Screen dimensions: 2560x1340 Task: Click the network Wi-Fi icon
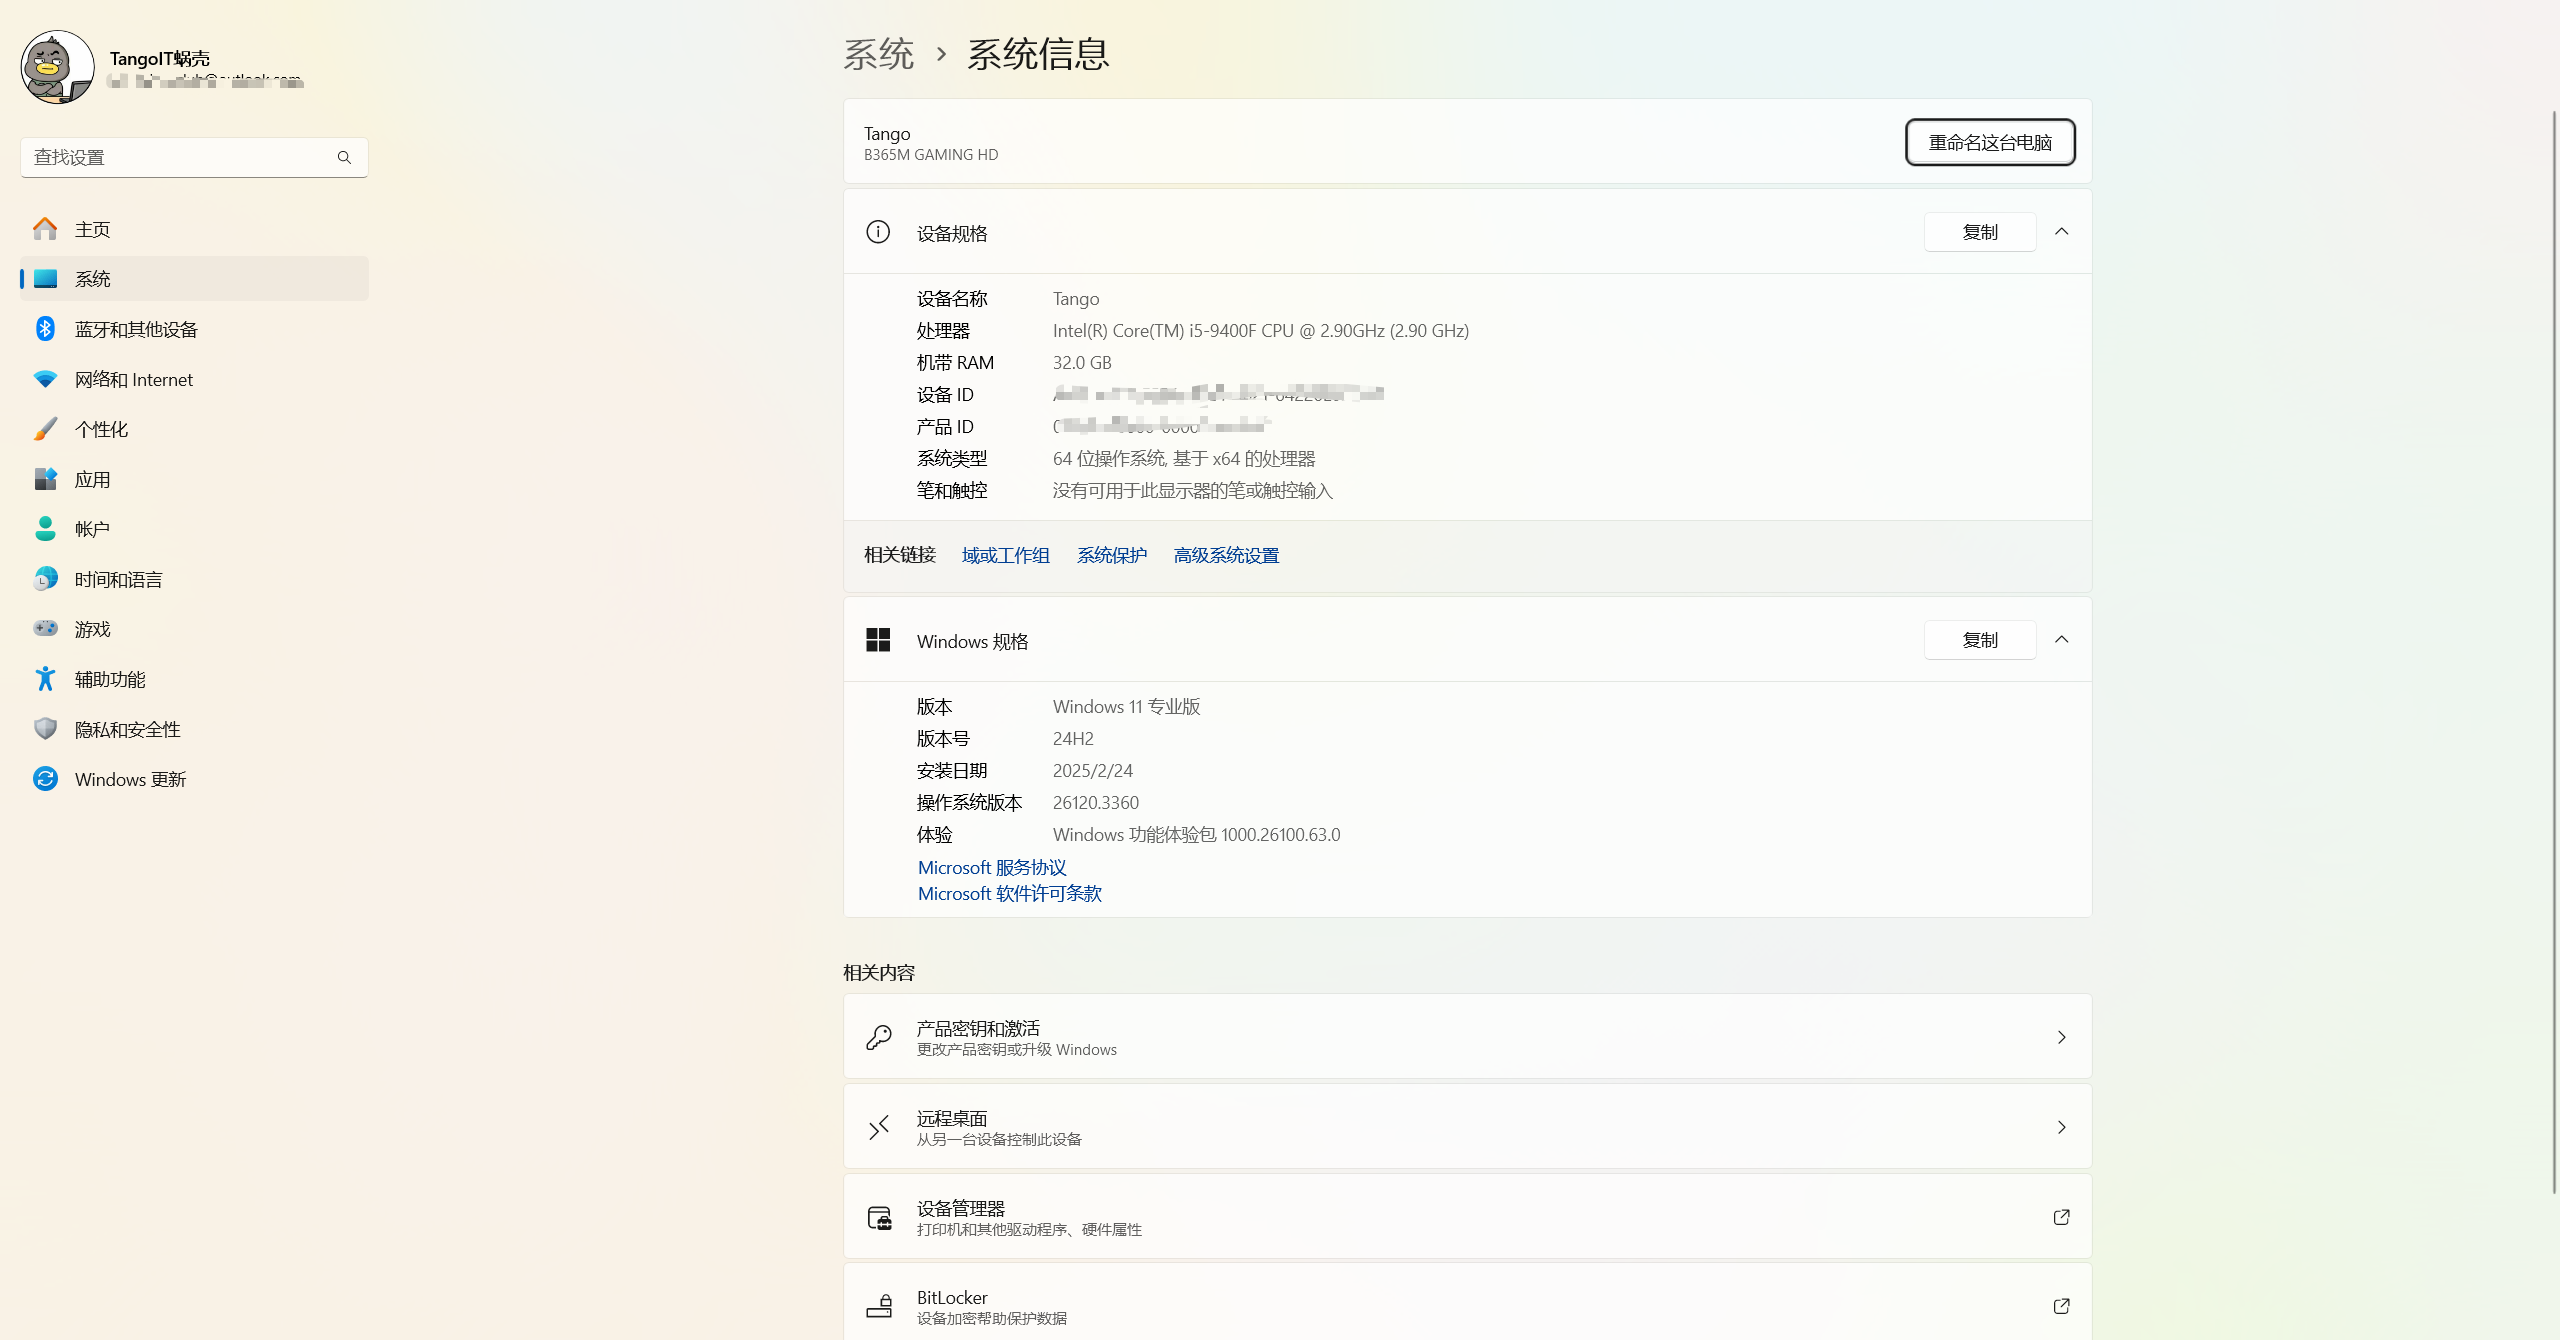click(45, 379)
